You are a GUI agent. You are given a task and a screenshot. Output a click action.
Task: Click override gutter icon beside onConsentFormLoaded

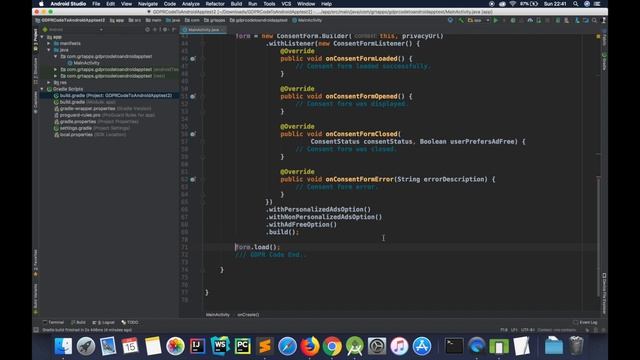(x=193, y=59)
